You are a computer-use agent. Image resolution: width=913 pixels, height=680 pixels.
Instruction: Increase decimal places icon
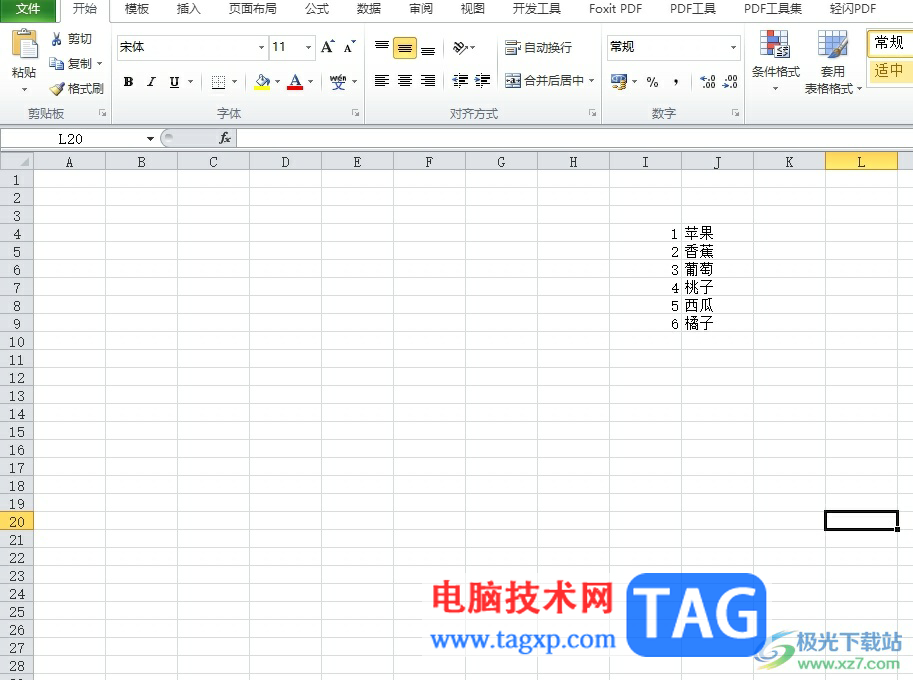coord(708,82)
